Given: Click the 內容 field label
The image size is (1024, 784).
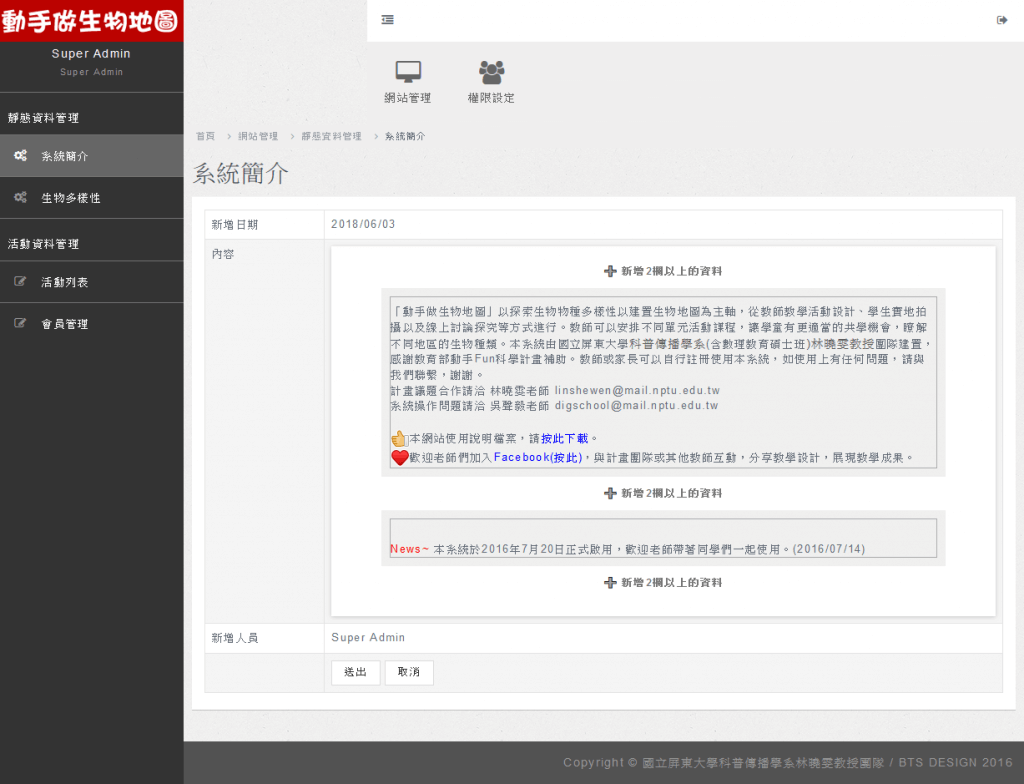Looking at the screenshot, I should pyautogui.click(x=223, y=254).
